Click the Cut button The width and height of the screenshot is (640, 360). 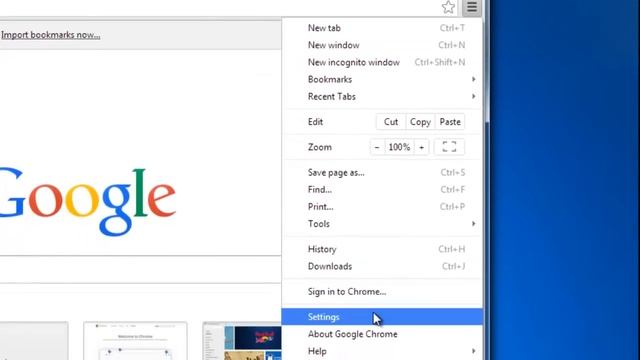click(x=391, y=122)
